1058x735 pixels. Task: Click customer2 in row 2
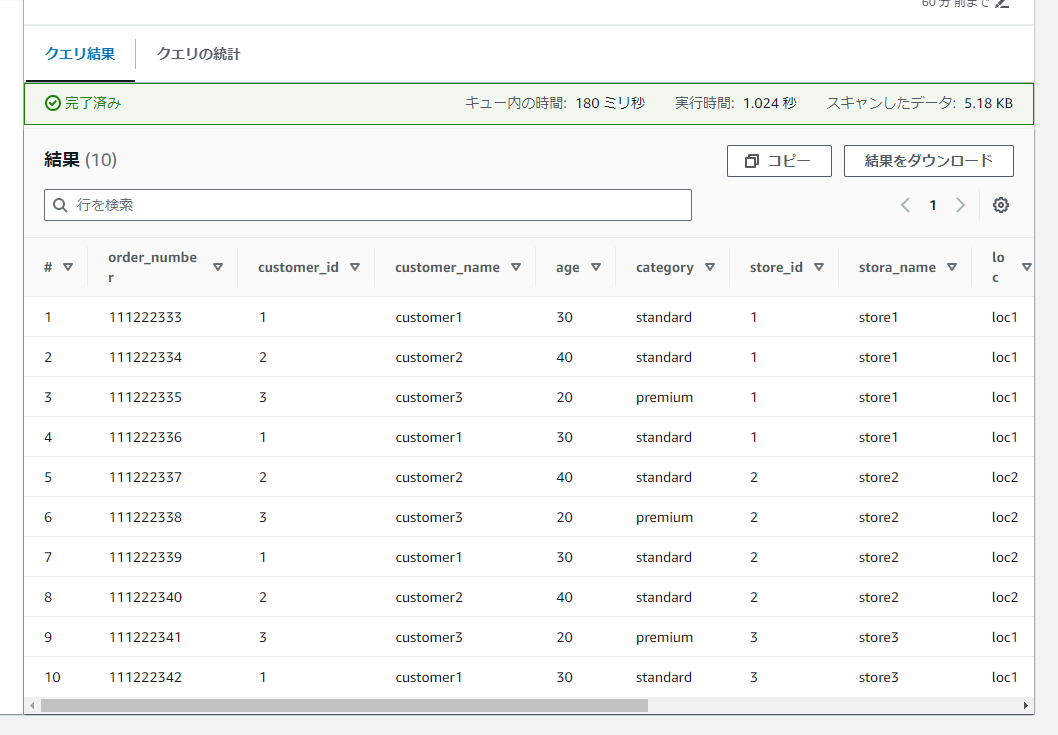tap(429, 357)
